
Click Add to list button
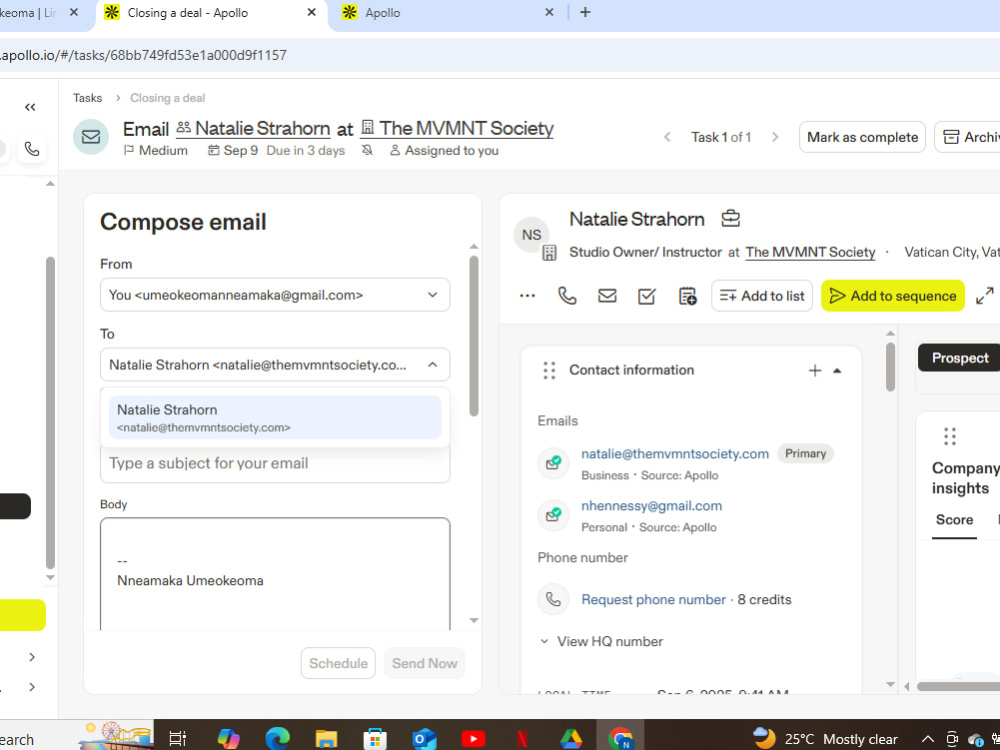coord(762,296)
